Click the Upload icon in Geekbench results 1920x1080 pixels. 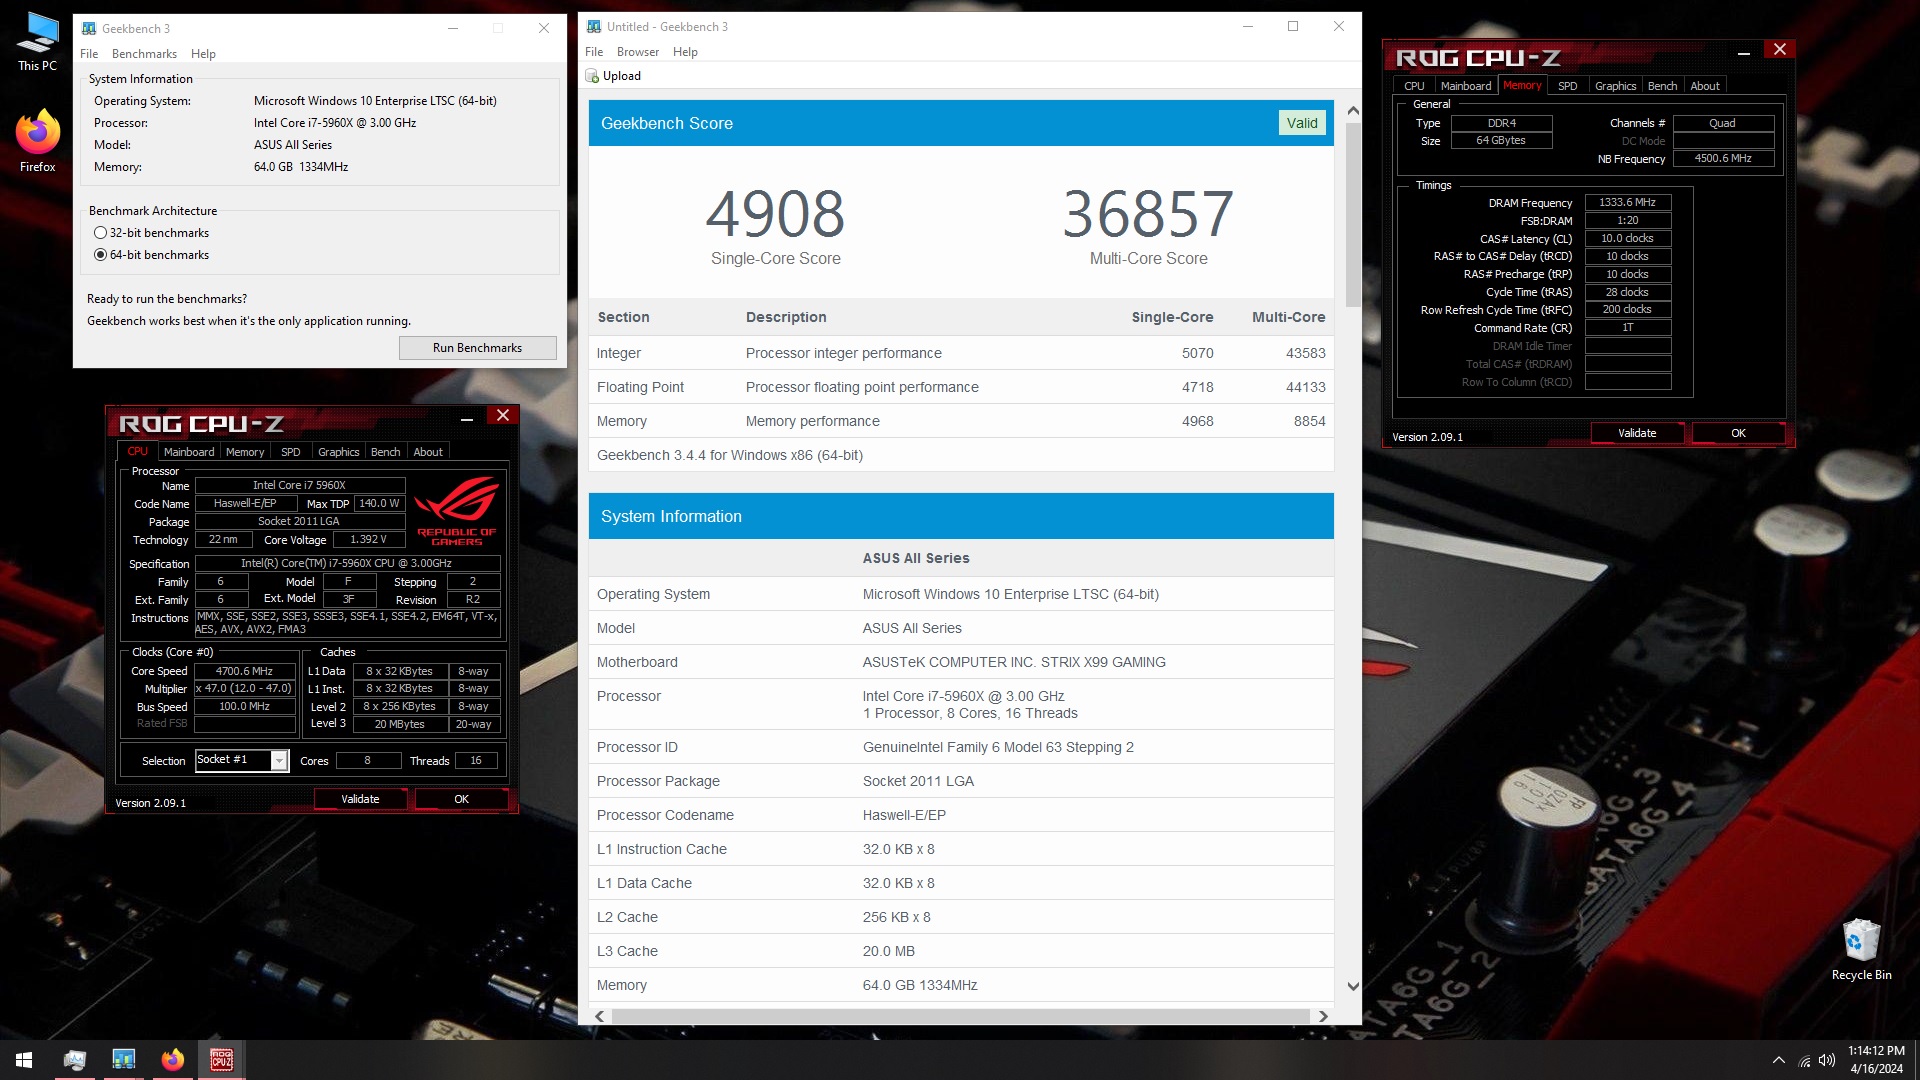pyautogui.click(x=593, y=76)
